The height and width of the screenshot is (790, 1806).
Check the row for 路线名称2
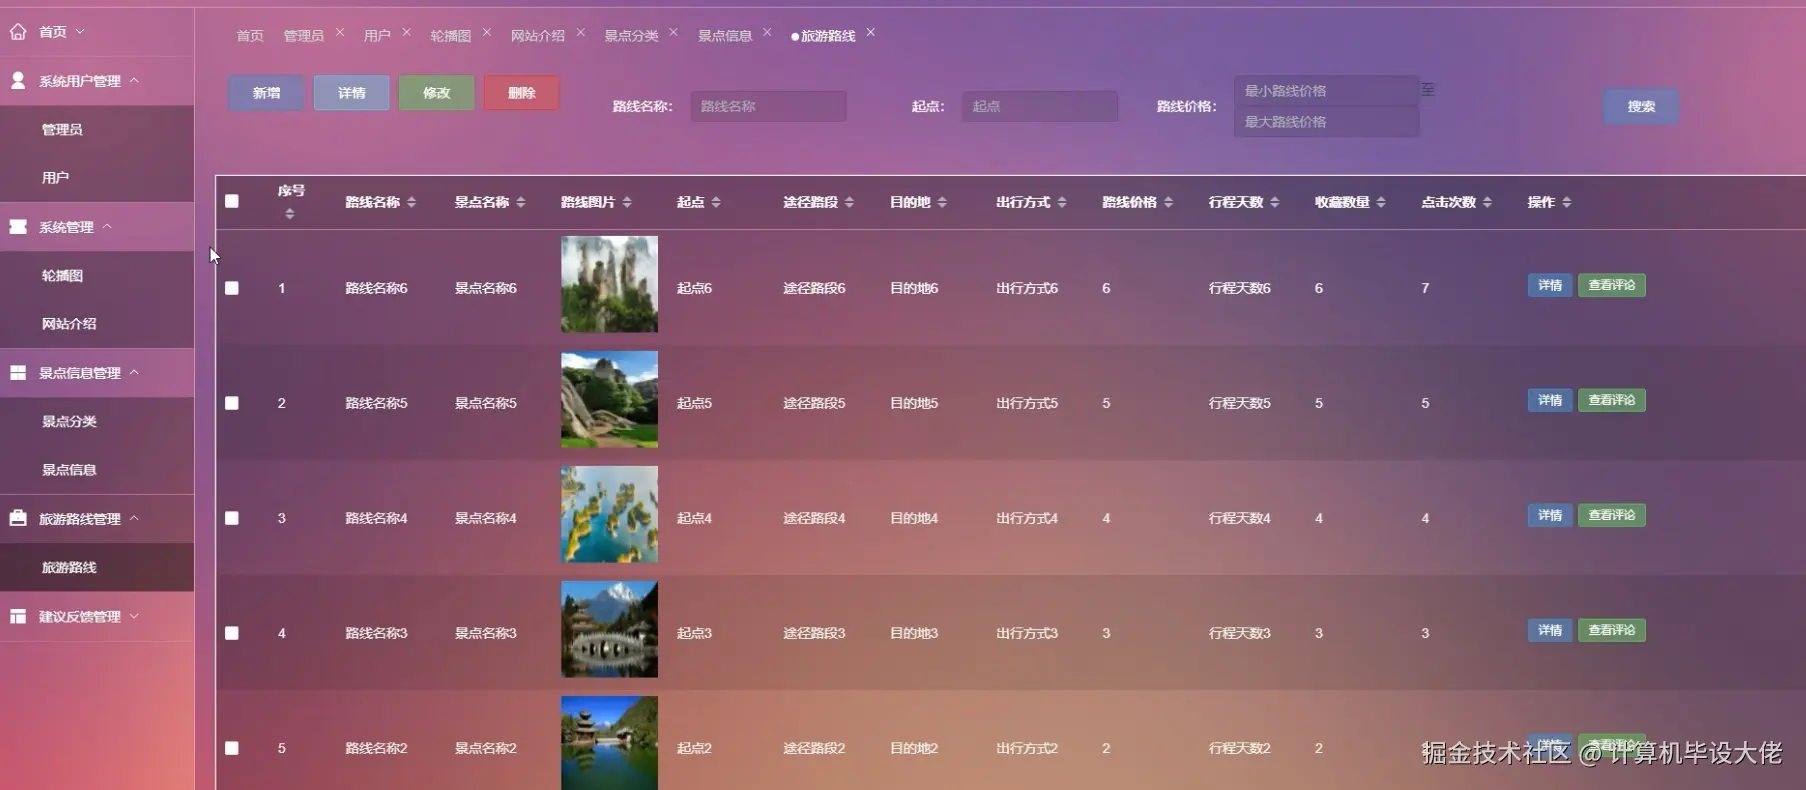[232, 748]
